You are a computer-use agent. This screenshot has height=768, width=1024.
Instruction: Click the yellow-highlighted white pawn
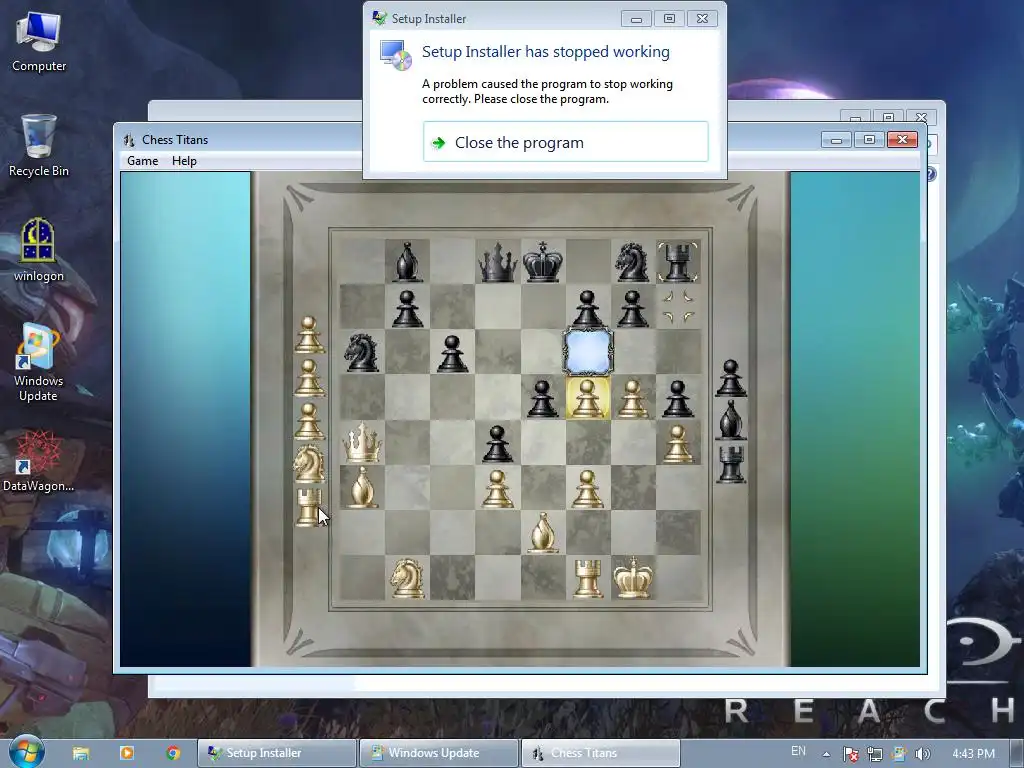[x=588, y=398]
